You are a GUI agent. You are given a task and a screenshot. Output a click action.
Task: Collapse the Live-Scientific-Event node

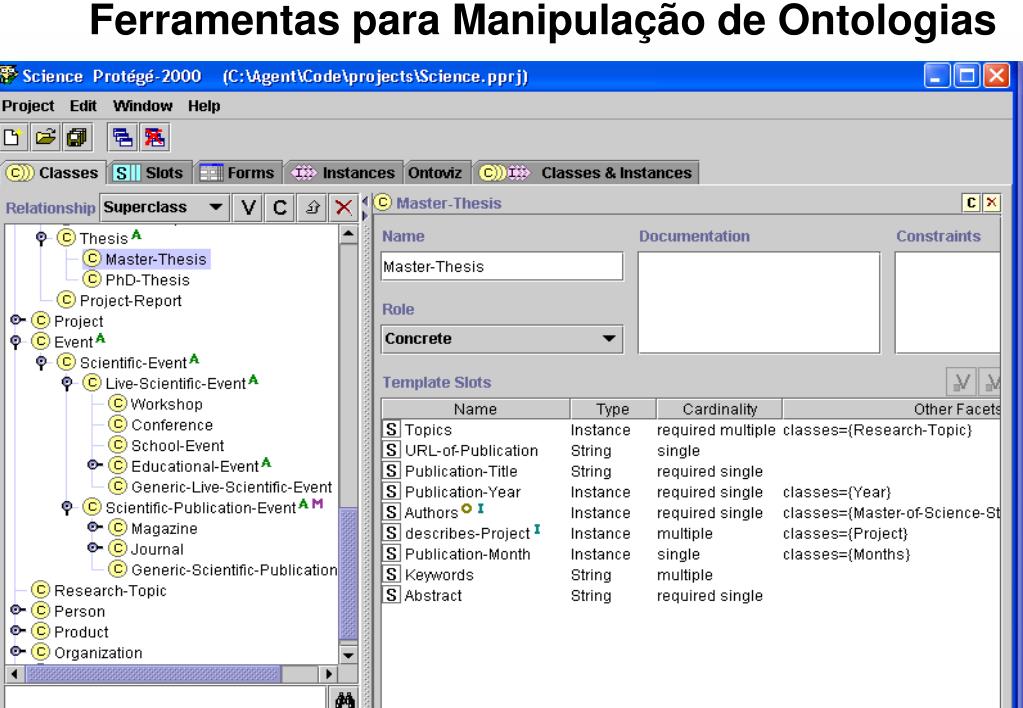(67, 383)
